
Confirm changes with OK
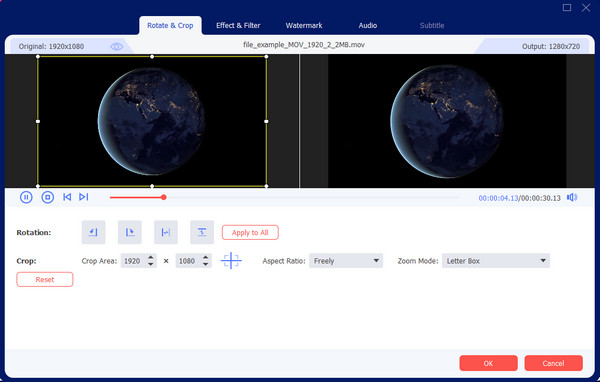(x=488, y=363)
